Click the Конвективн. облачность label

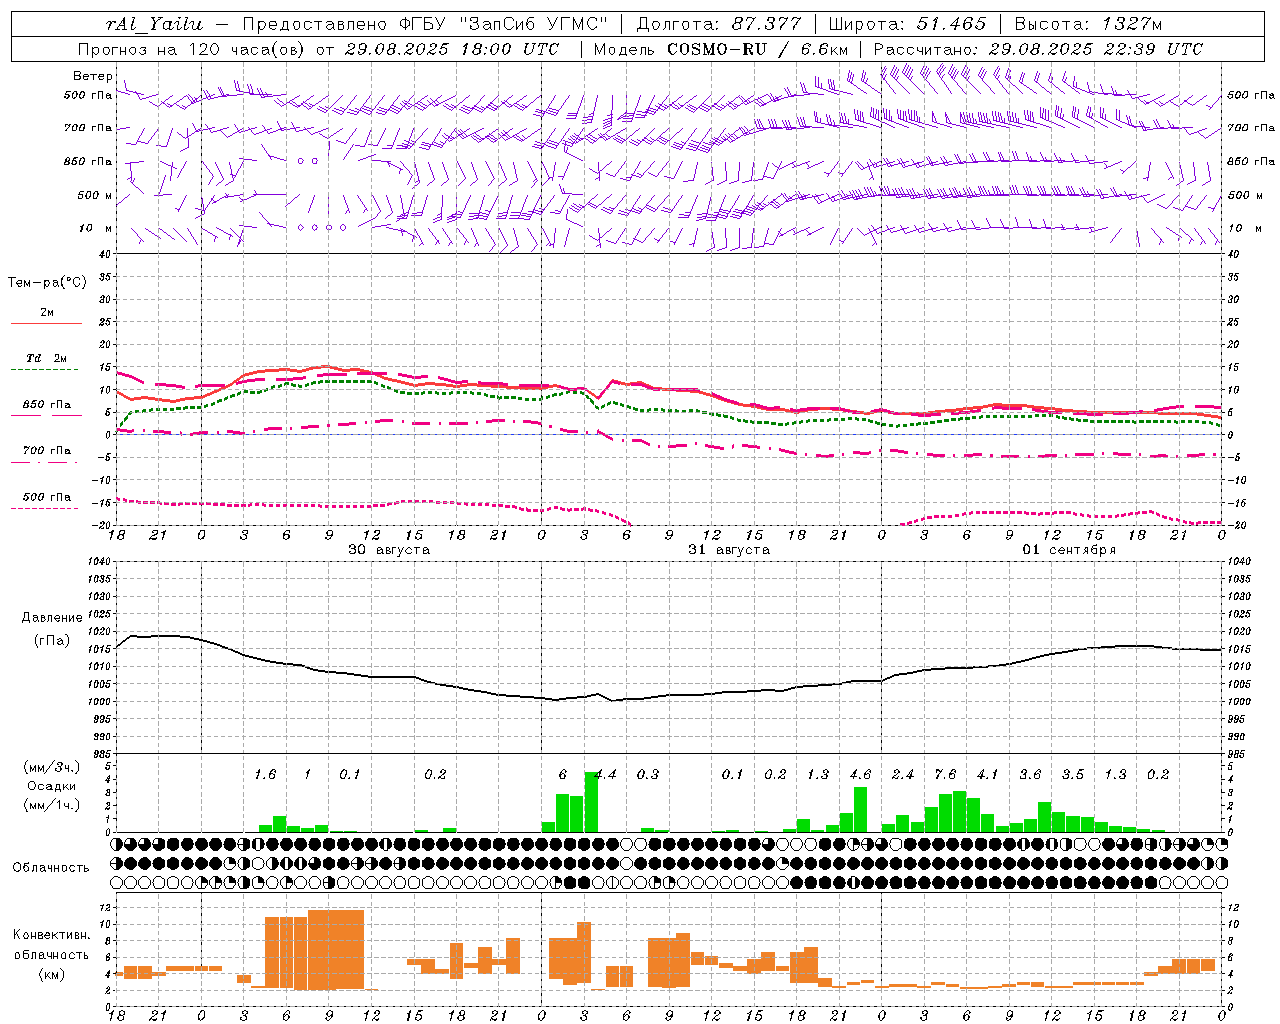pyautogui.click(x=51, y=945)
